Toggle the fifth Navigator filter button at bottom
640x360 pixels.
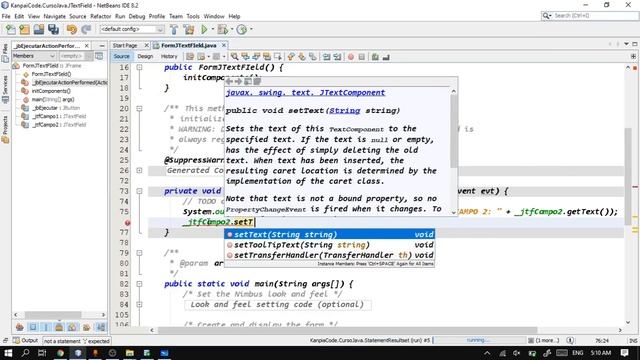pyautogui.click(x=72, y=327)
